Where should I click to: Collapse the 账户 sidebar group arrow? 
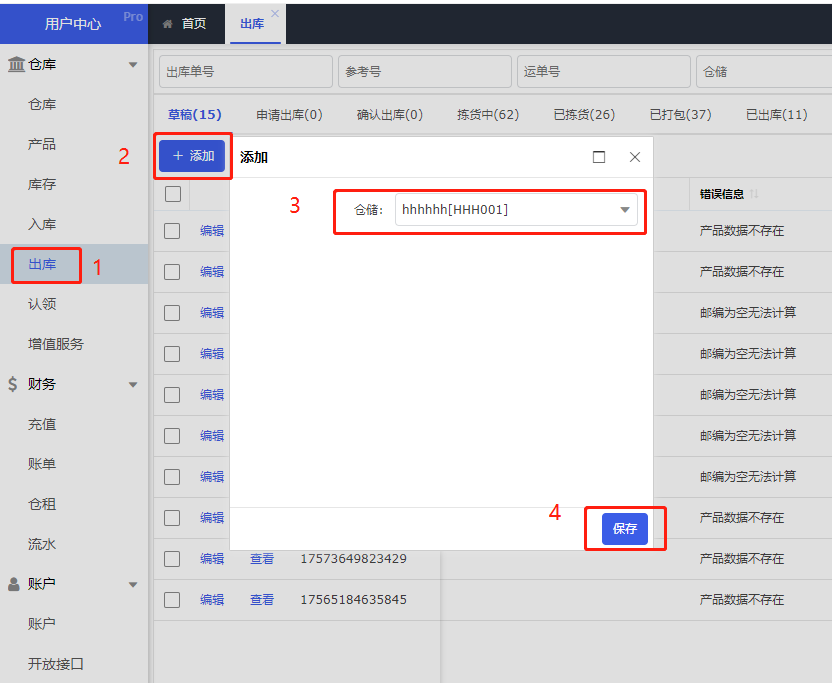(133, 585)
